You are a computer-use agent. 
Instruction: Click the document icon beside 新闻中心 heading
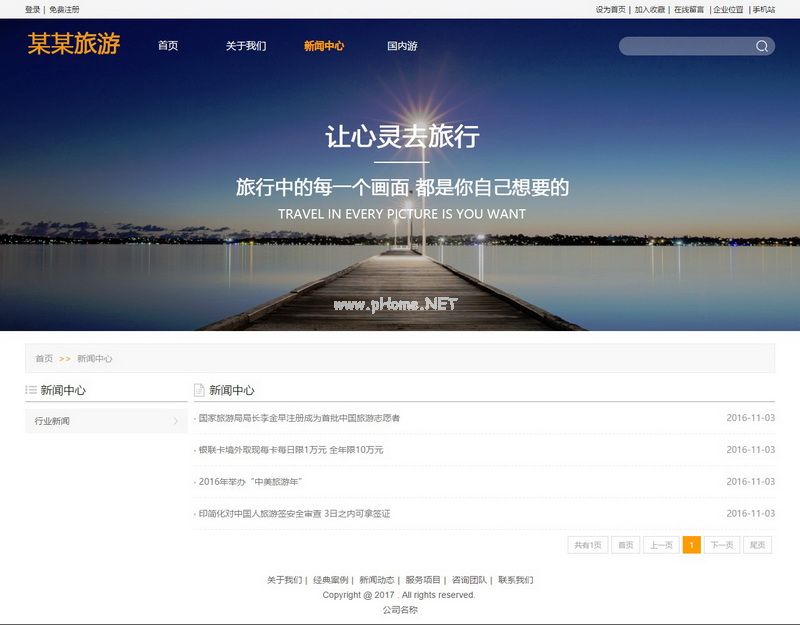pos(199,390)
